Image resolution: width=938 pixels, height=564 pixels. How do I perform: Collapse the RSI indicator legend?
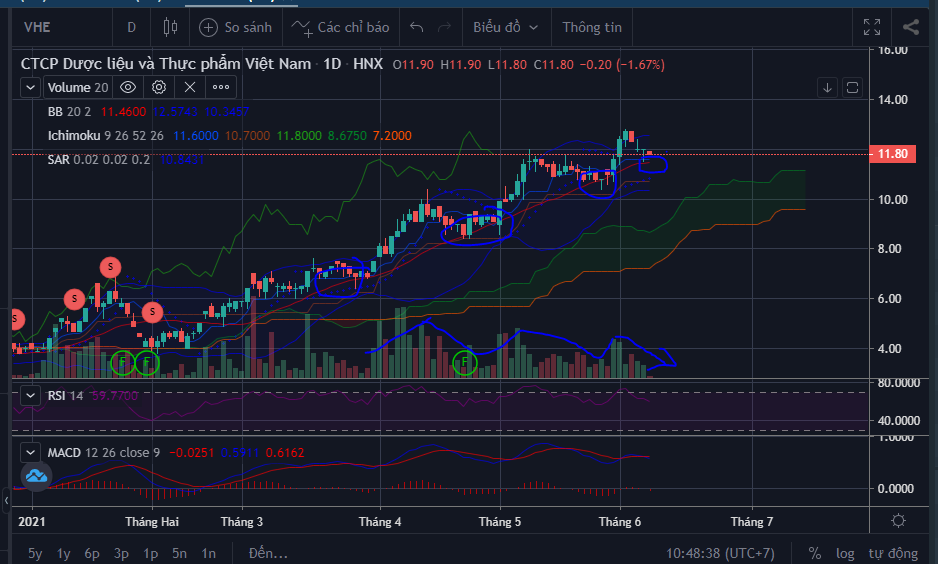(x=32, y=395)
